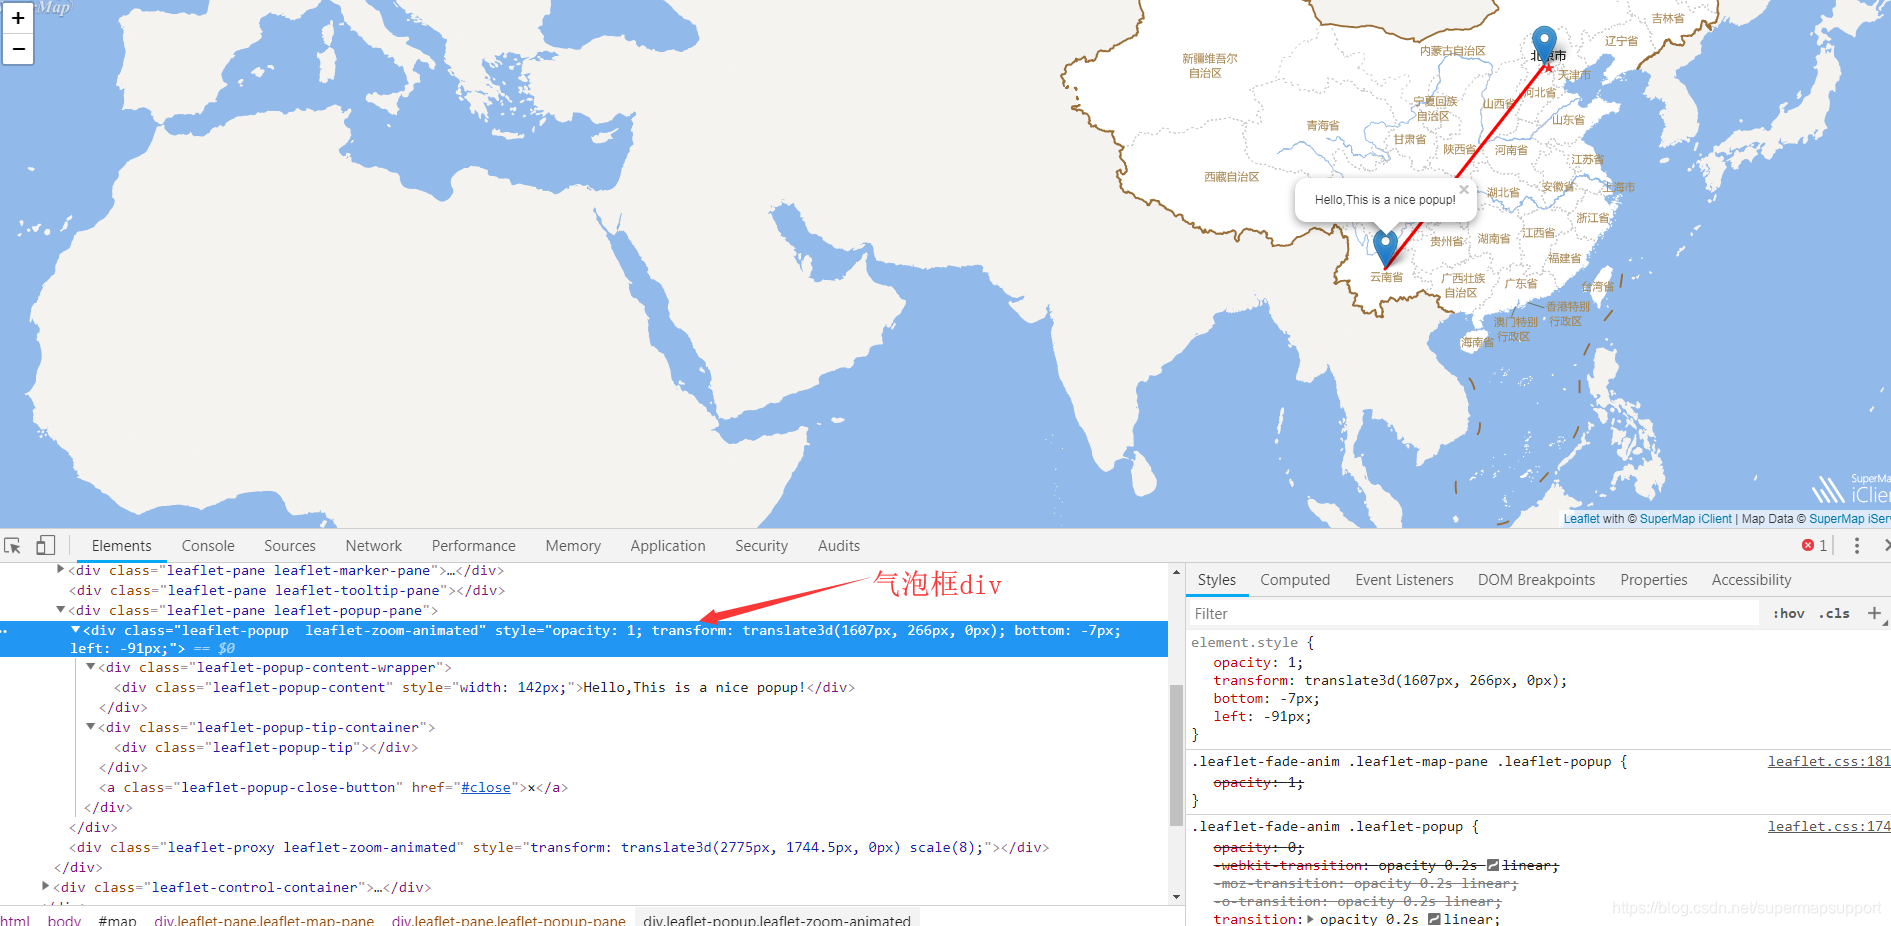Collapse the leaflet-popup-content-wrapper node
Screen dimensions: 1891x926
point(90,666)
